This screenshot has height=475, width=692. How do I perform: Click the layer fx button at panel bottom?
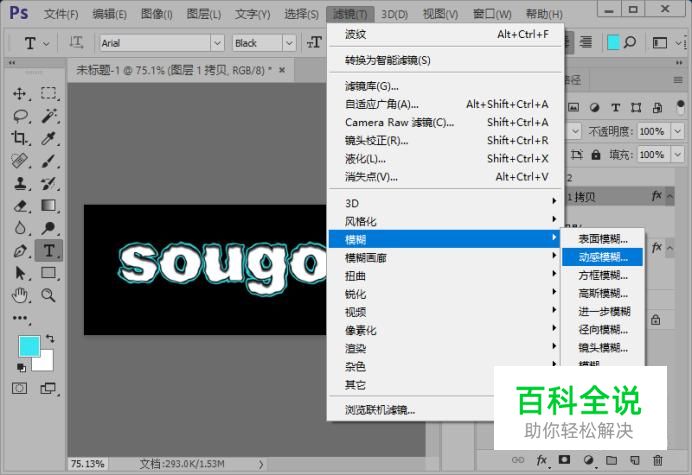(542, 460)
